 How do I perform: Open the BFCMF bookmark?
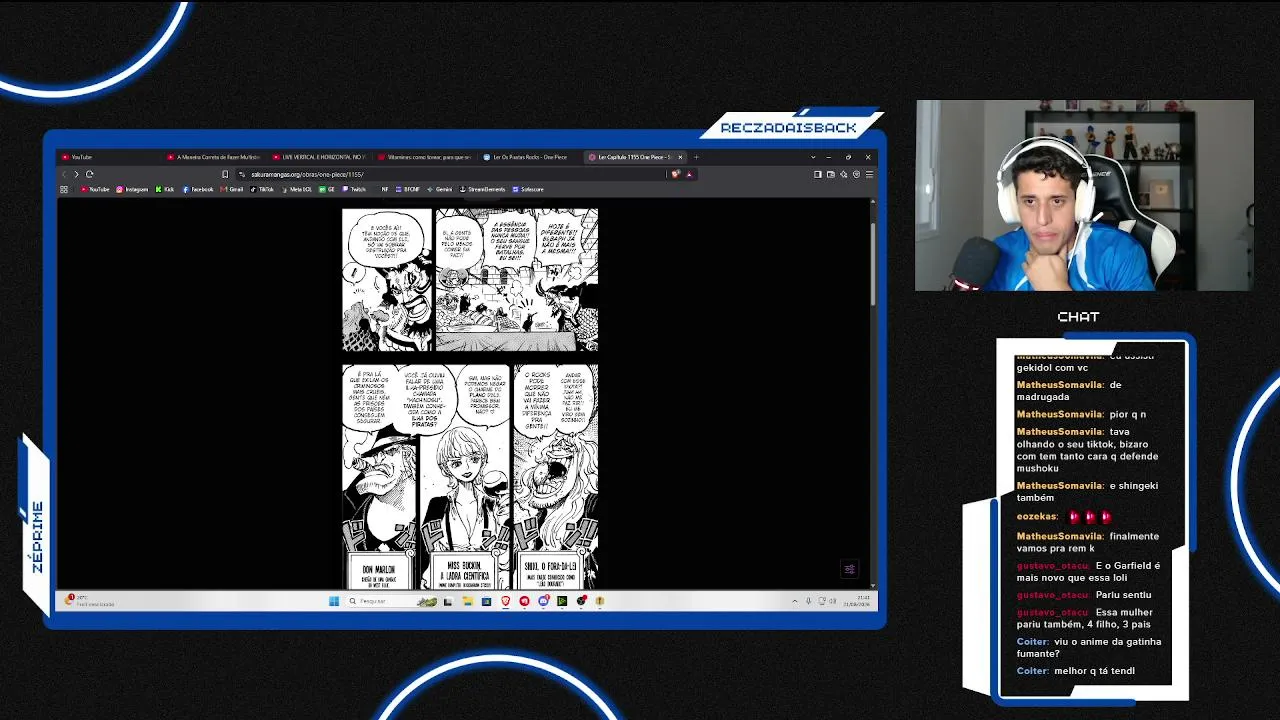pos(409,189)
